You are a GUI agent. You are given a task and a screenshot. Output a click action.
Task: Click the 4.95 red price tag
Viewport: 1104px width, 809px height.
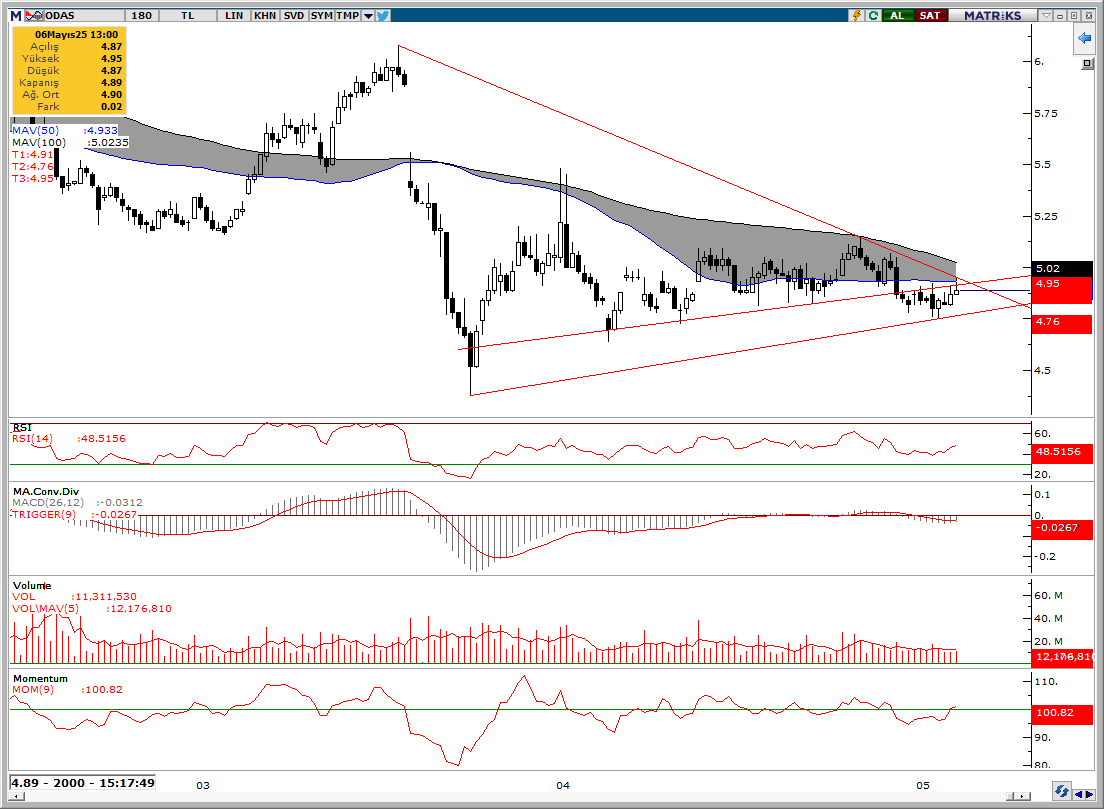coord(1062,289)
